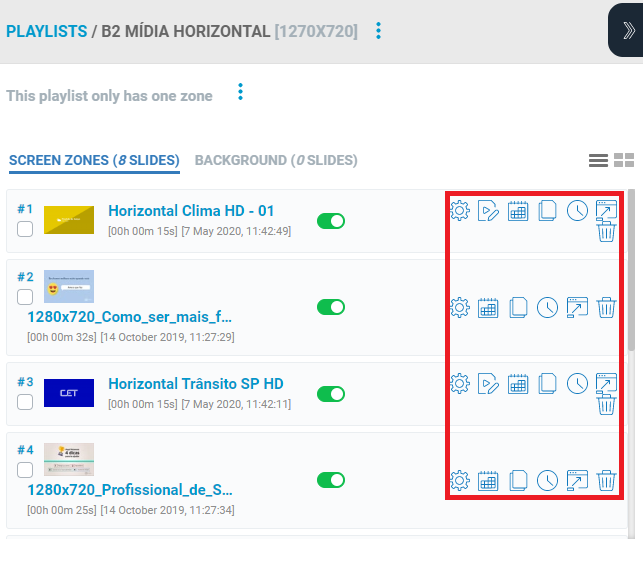Image resolution: width=643 pixels, height=570 pixels.
Task: Click the thumbnail of slide #4
Action: pos(69,459)
